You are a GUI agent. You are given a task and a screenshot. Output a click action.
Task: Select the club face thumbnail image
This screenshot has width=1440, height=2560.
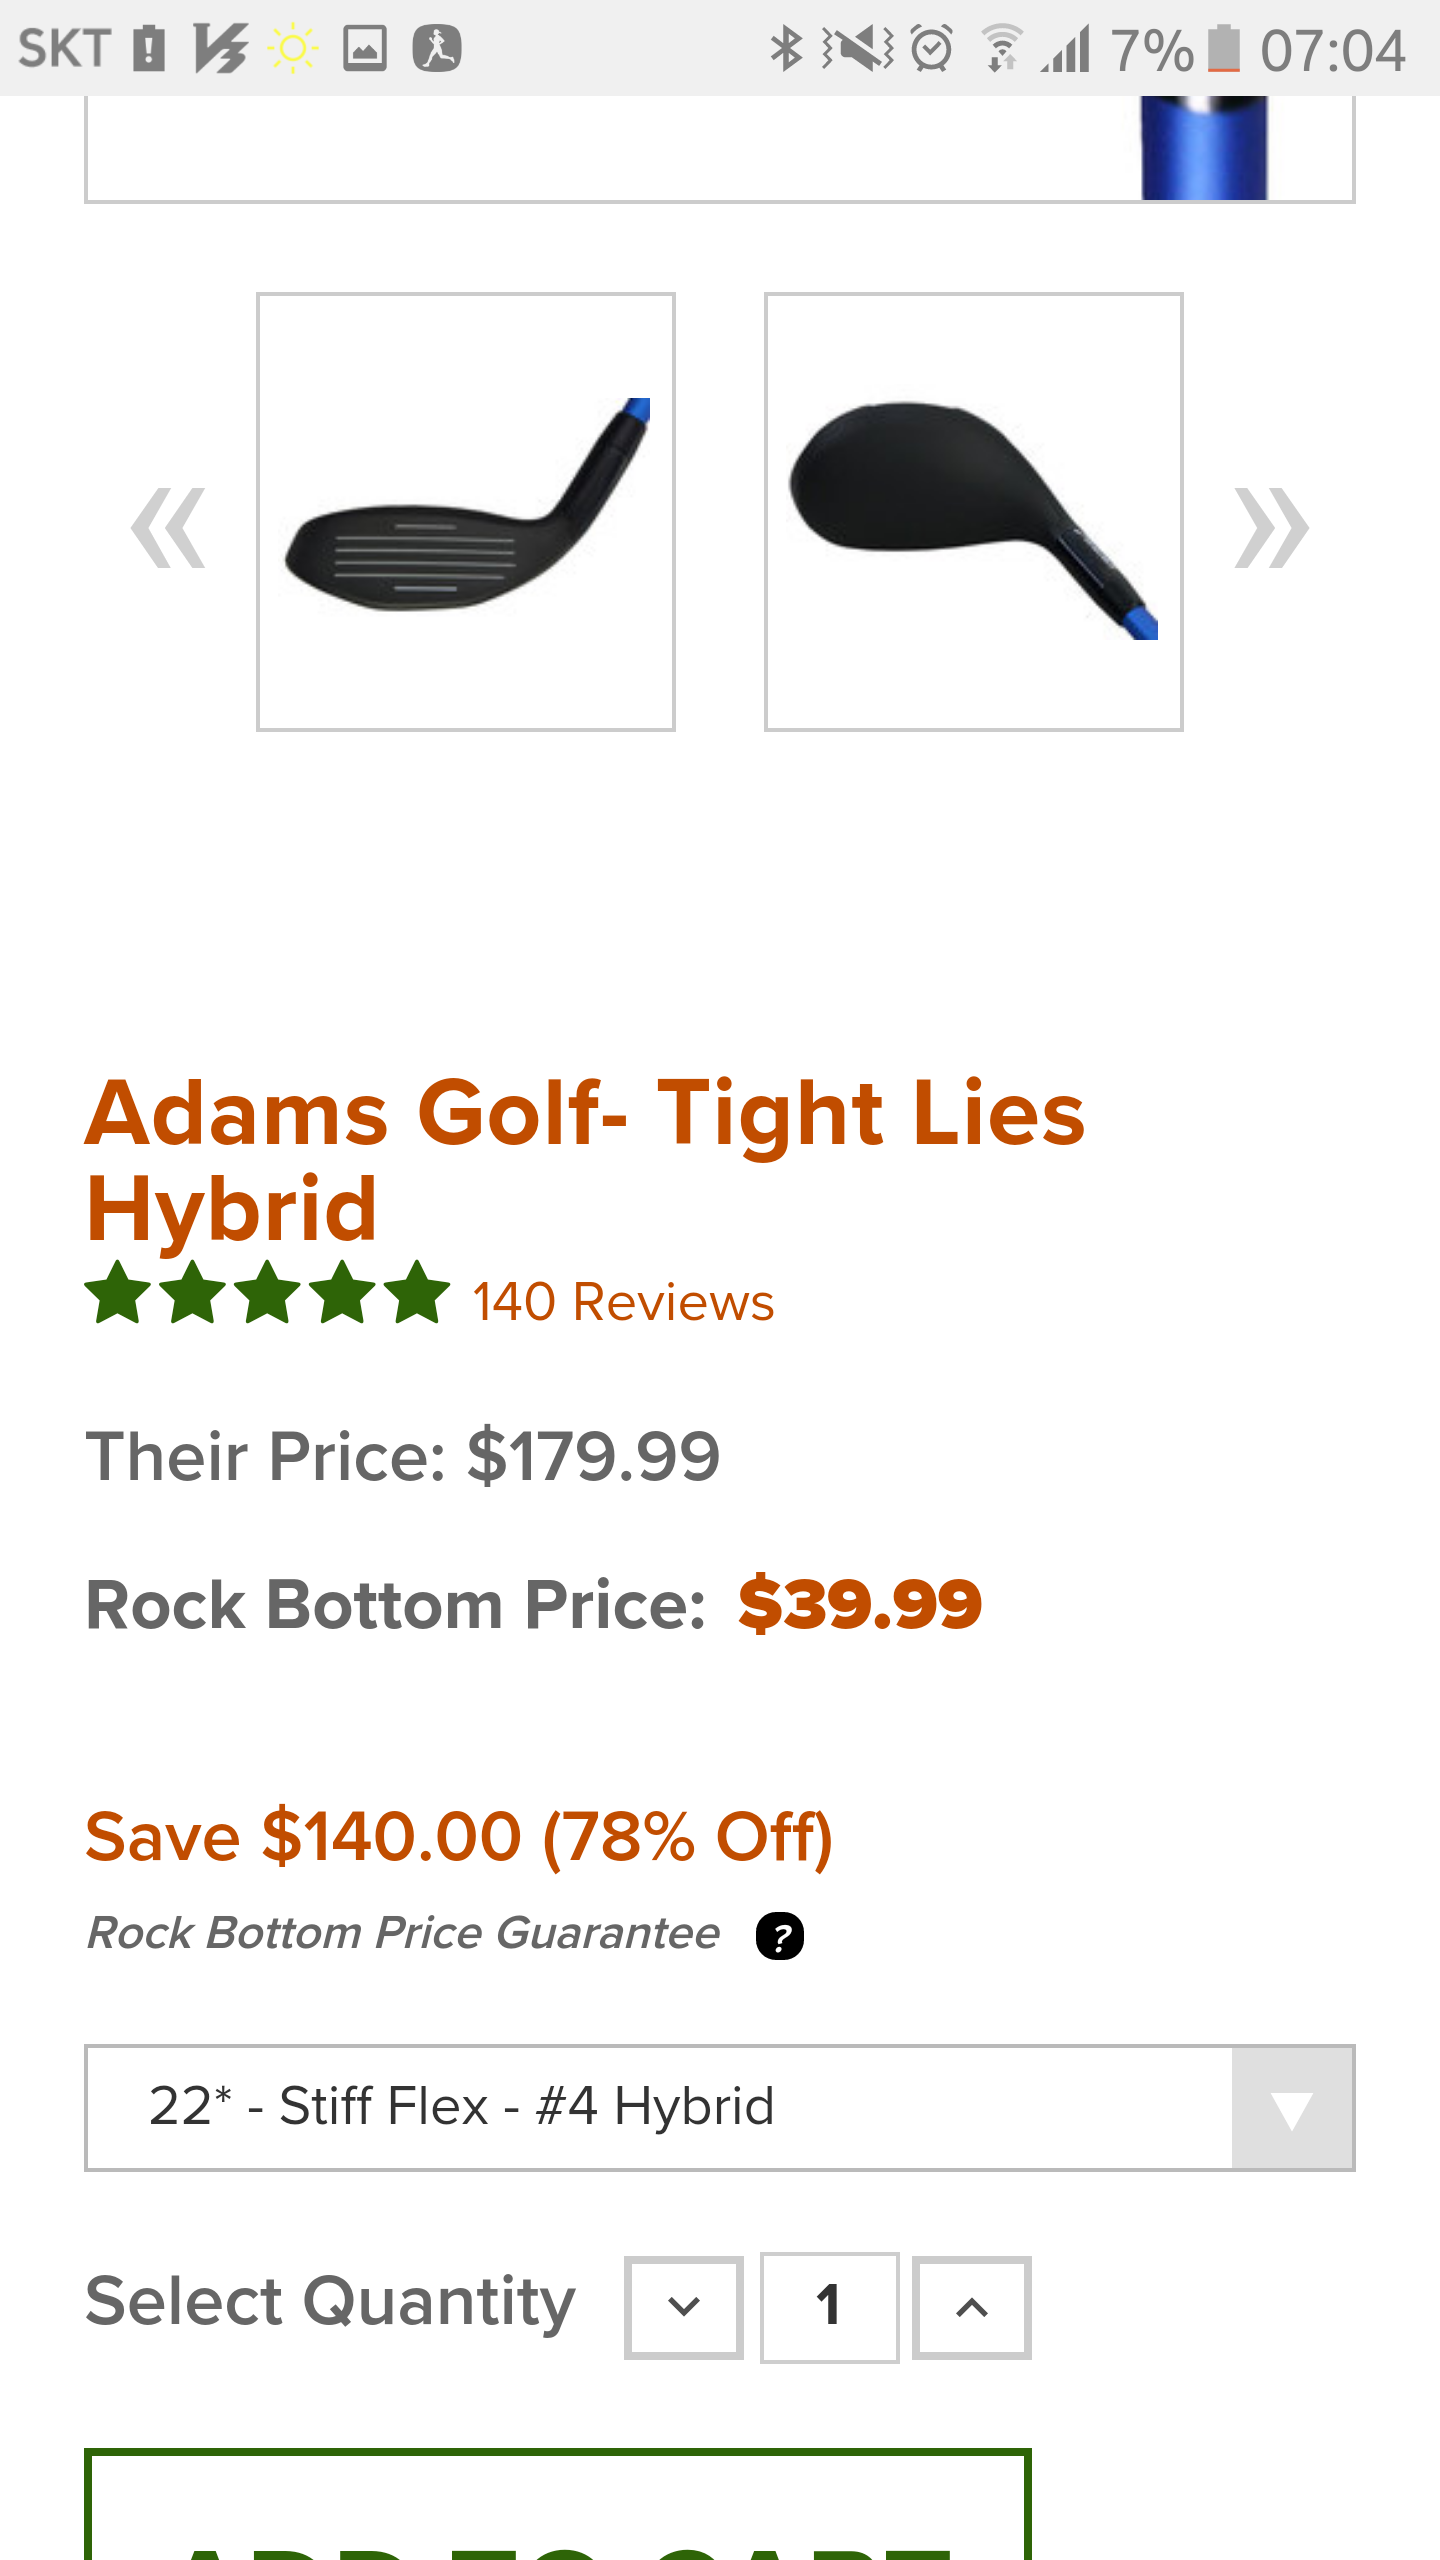pos(466,512)
